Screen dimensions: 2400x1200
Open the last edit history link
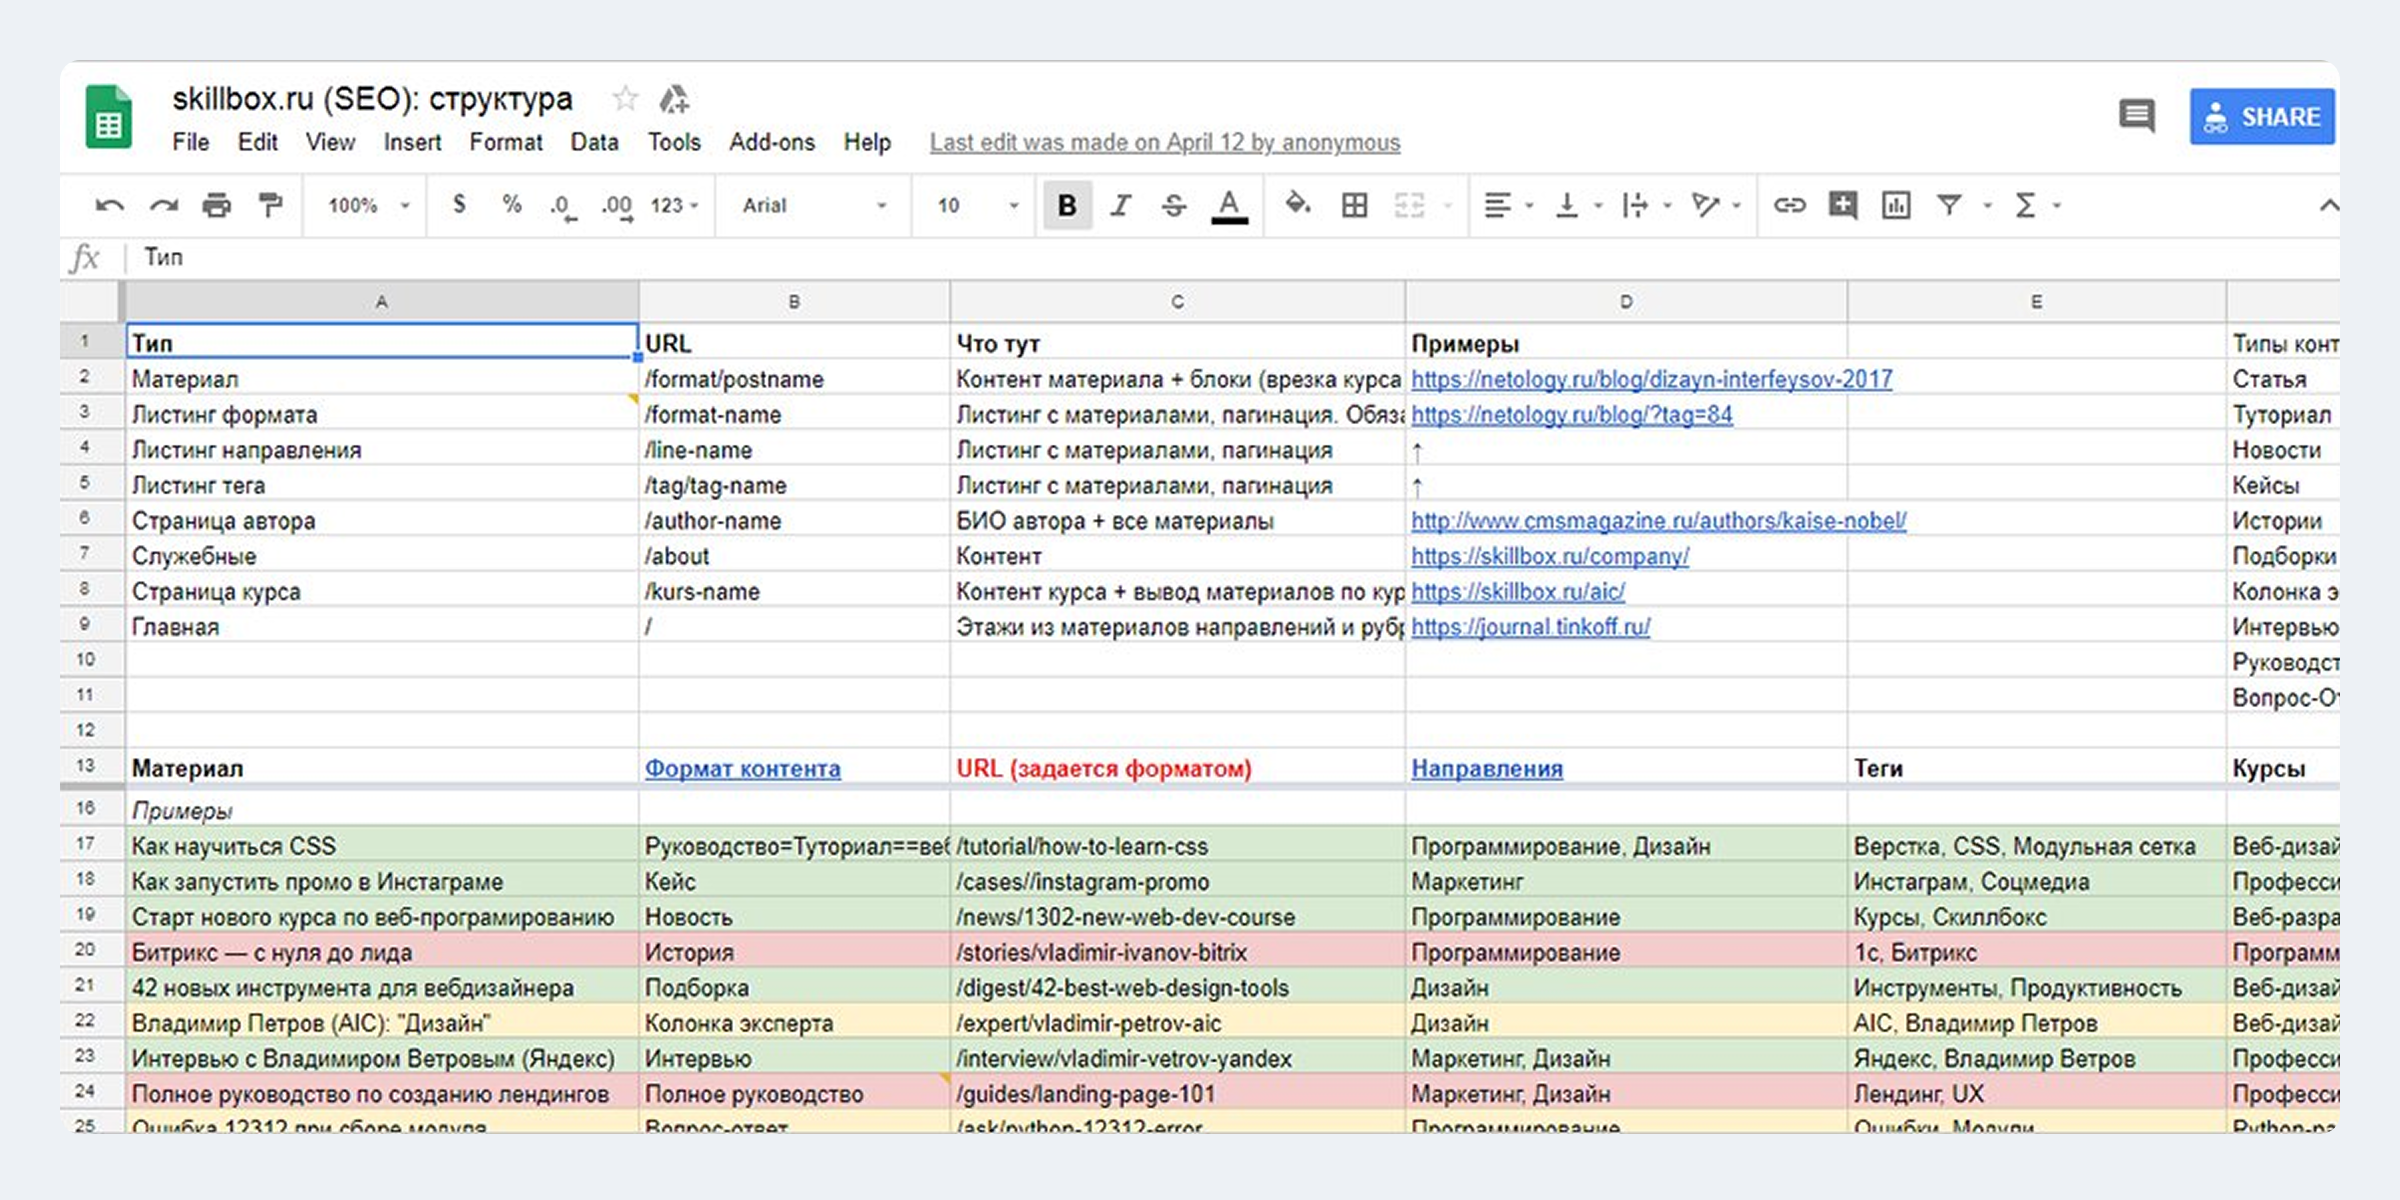pyautogui.click(x=1165, y=143)
